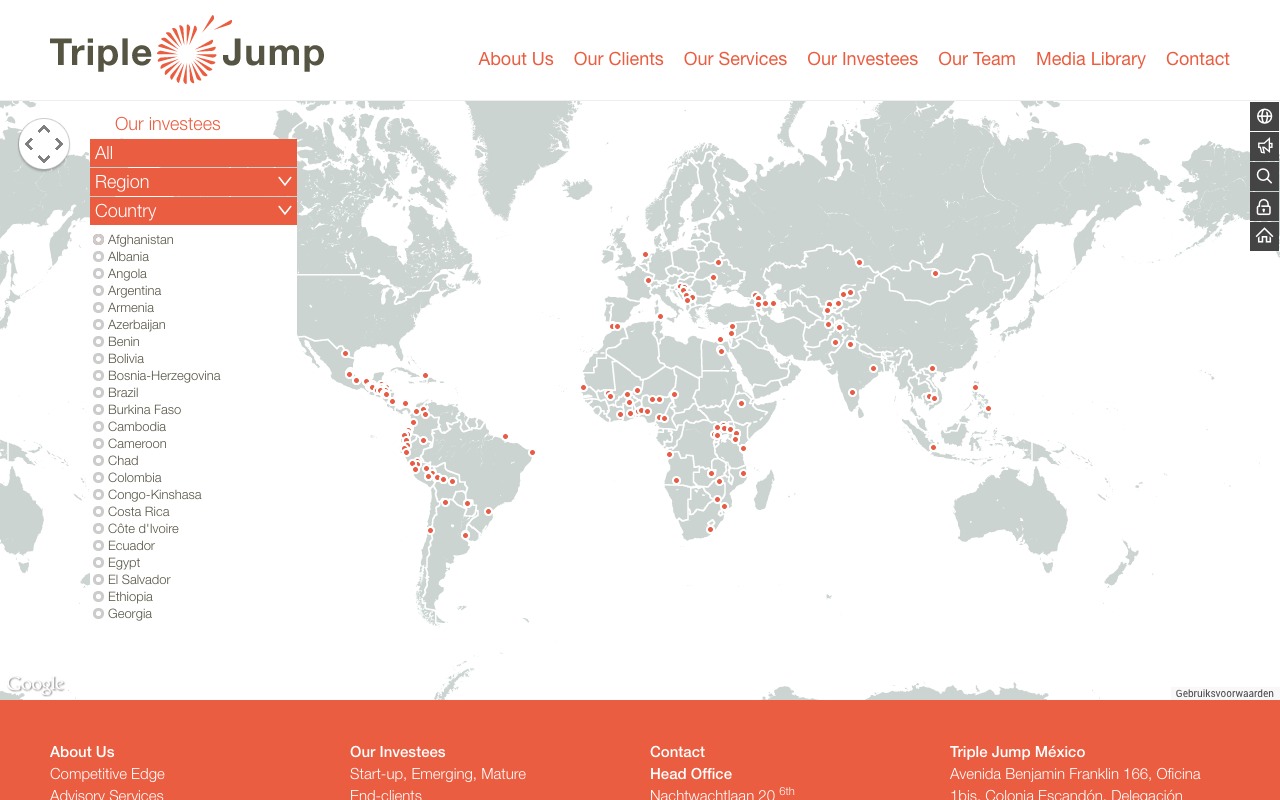Pick Ecuador from the country list
Viewport: 1280px width, 800px height.
[x=131, y=546]
